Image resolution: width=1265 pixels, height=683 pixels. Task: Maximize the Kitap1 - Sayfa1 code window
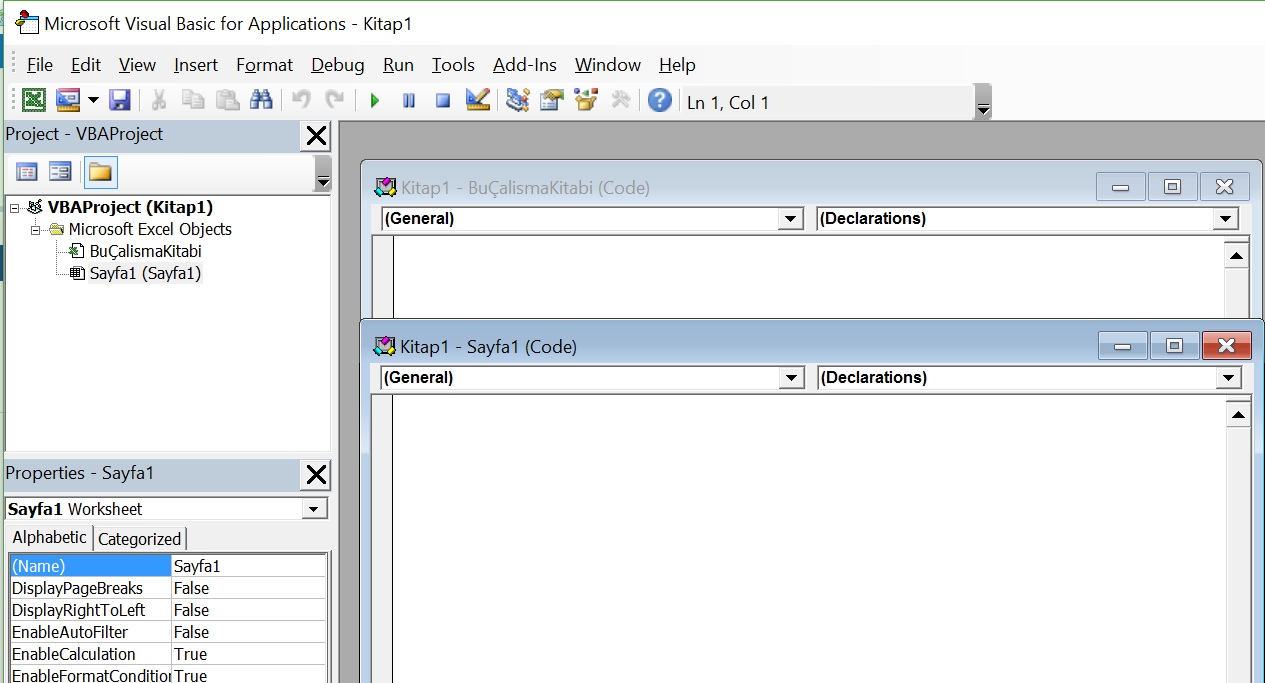[1174, 346]
